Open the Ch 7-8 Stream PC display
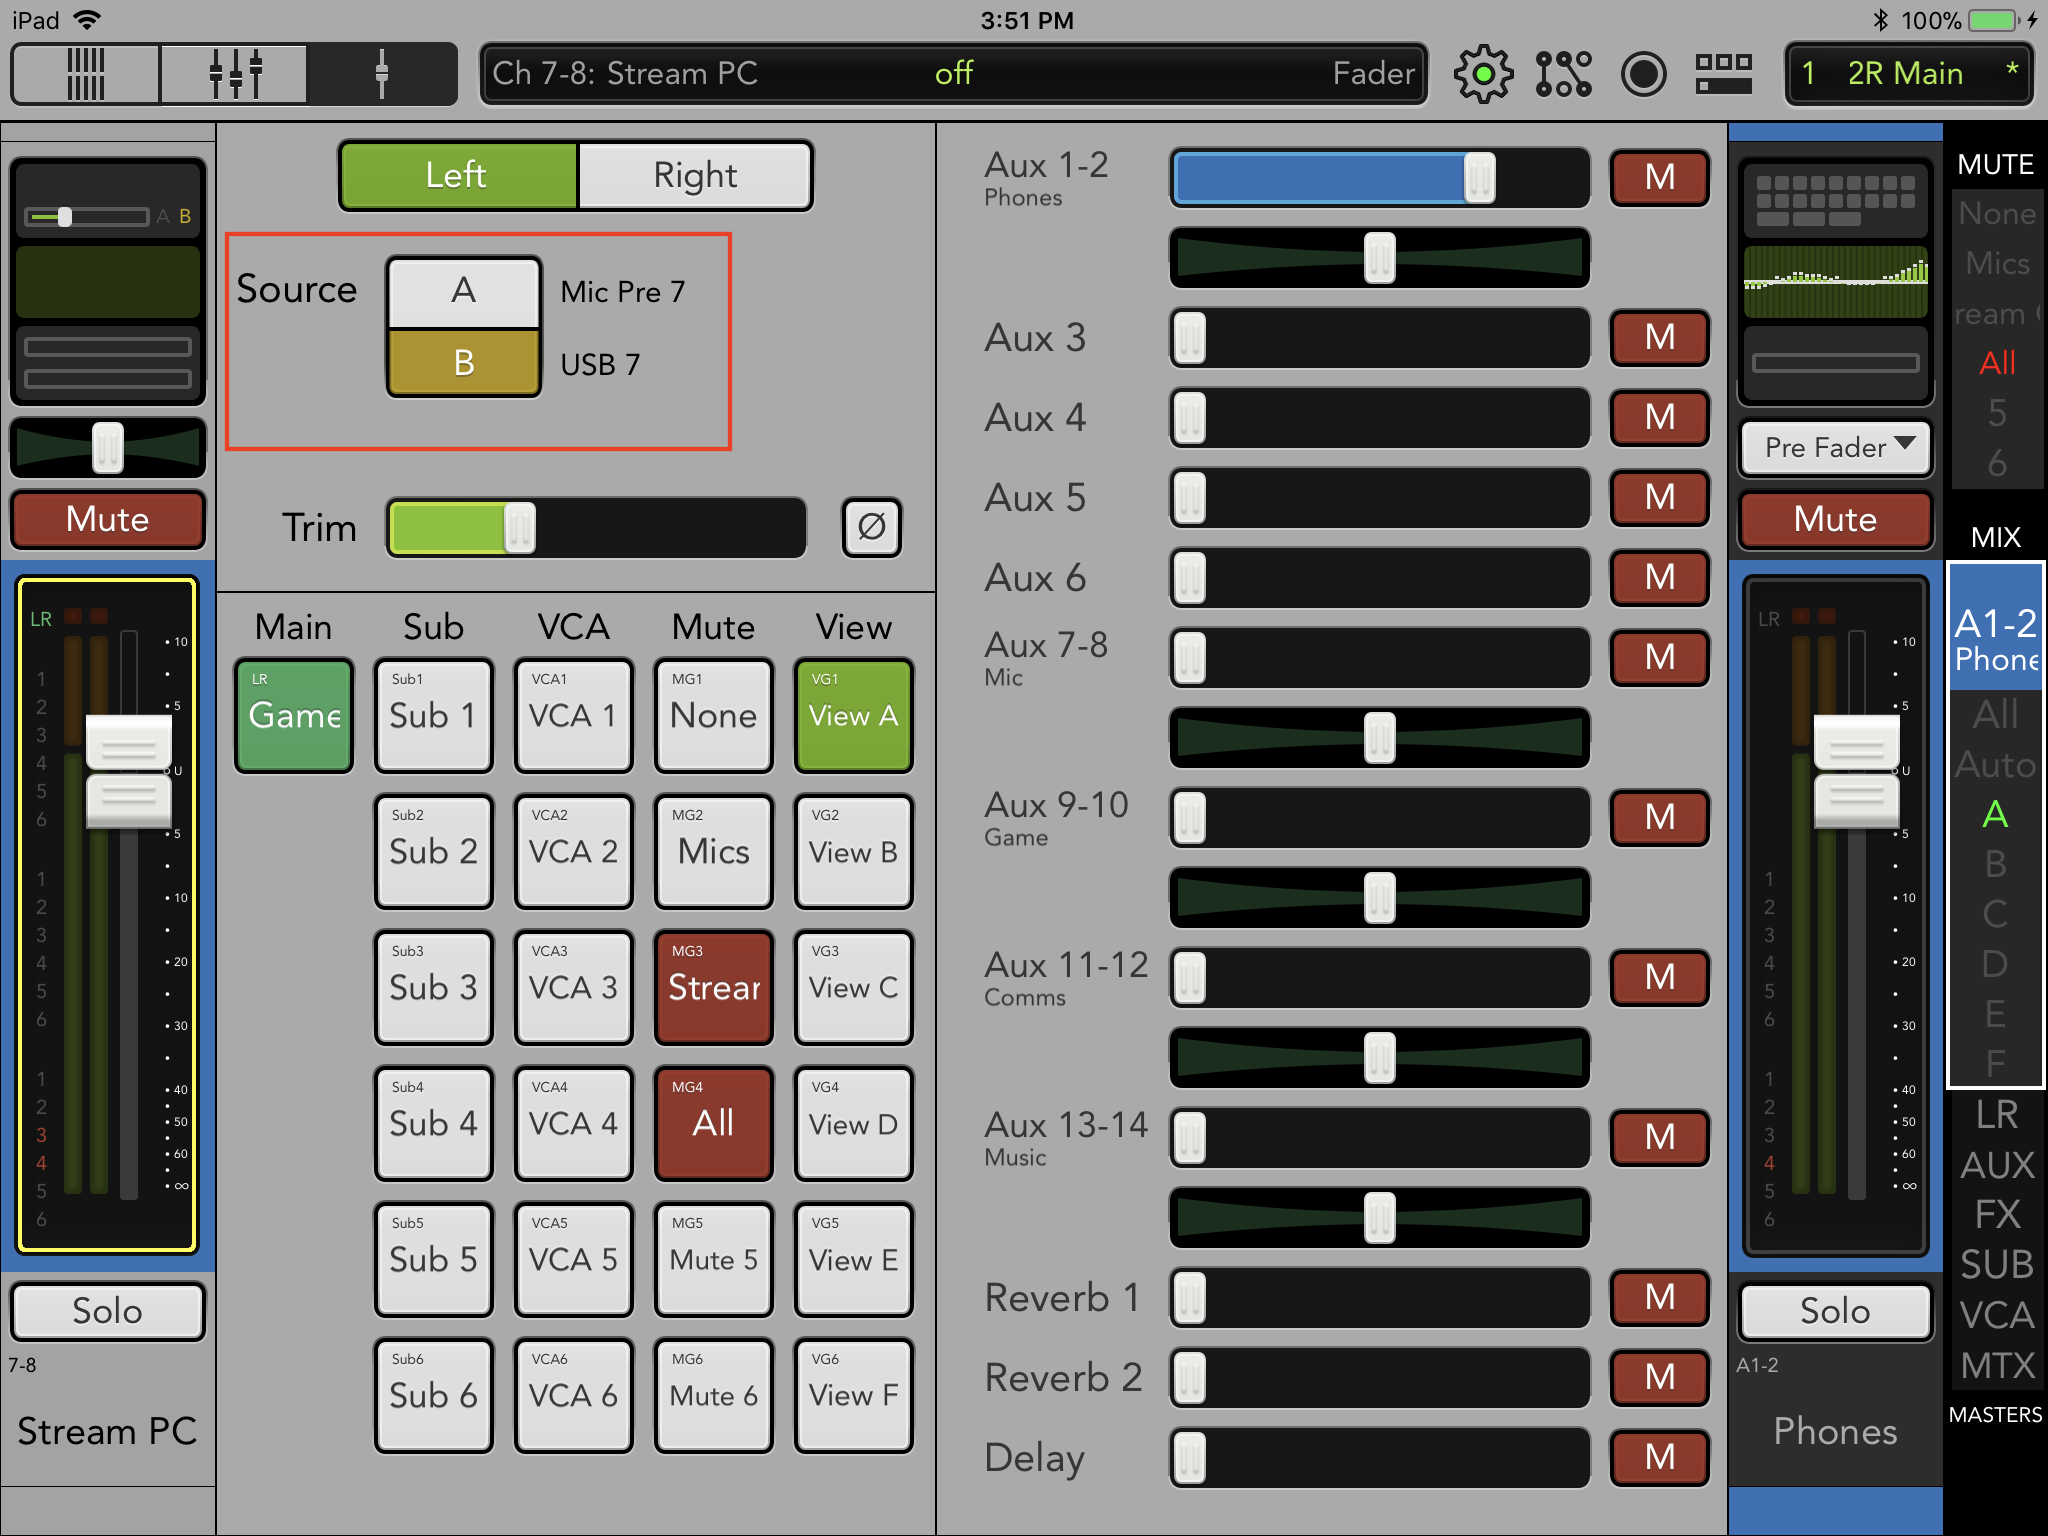This screenshot has width=2048, height=1536. 953,74
